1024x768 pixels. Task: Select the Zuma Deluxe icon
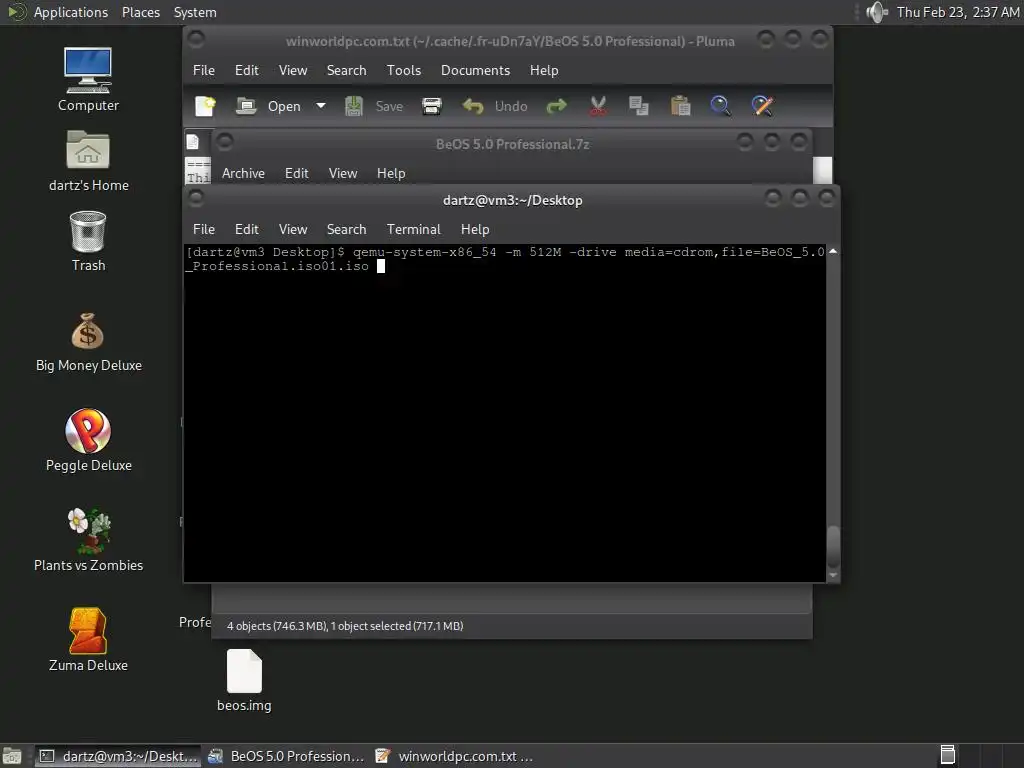click(88, 639)
